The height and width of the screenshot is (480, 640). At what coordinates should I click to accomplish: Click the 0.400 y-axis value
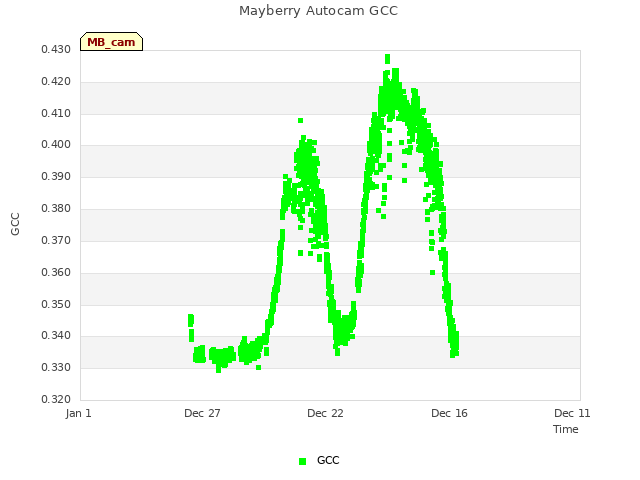pos(56,144)
